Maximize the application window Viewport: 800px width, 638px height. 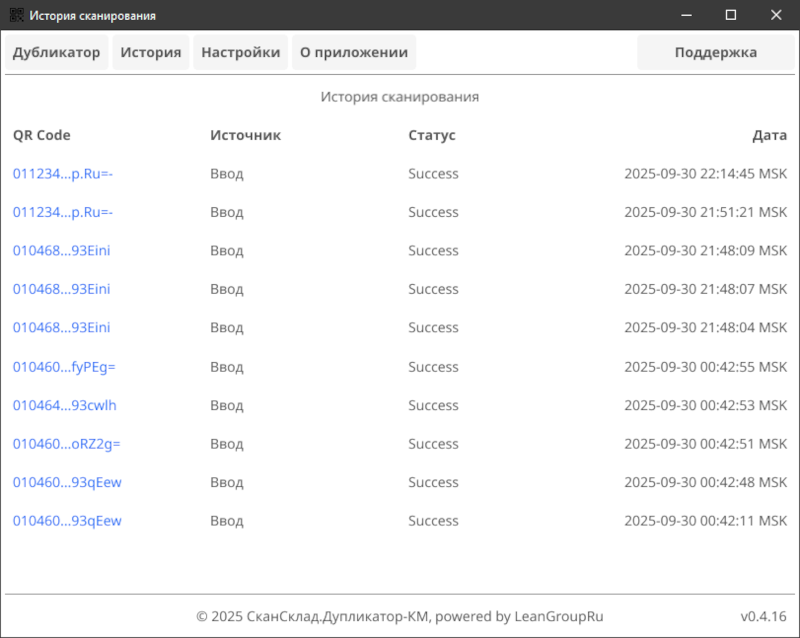(x=730, y=15)
